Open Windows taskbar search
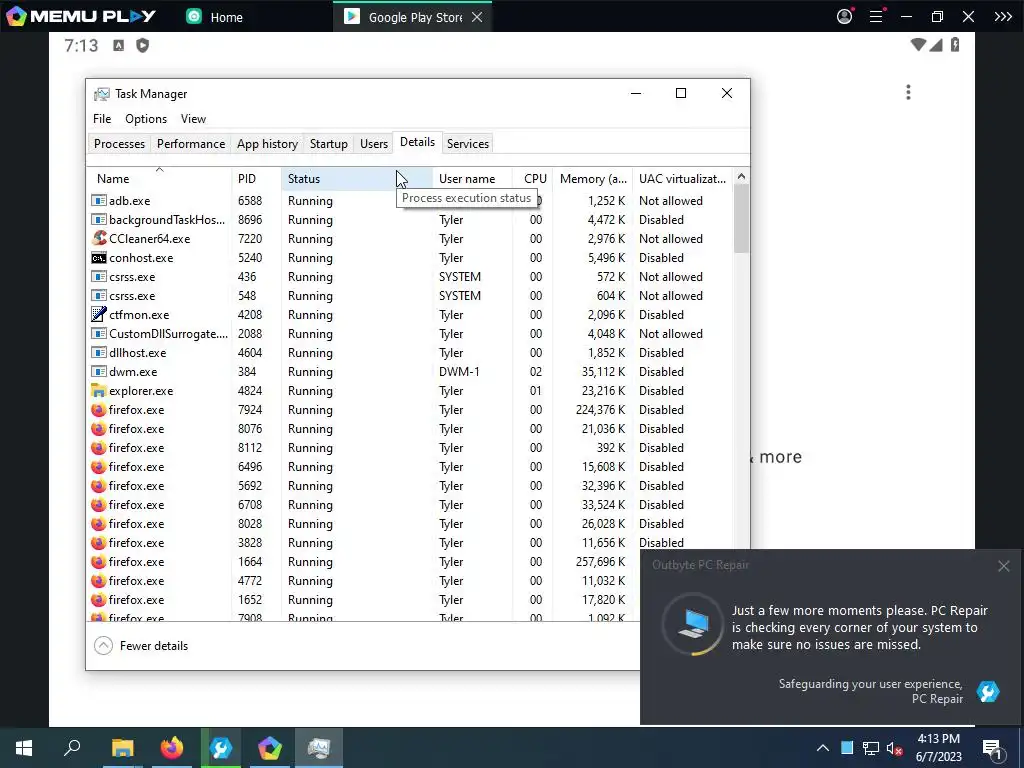The width and height of the screenshot is (1024, 768). pyautogui.click(x=72, y=748)
